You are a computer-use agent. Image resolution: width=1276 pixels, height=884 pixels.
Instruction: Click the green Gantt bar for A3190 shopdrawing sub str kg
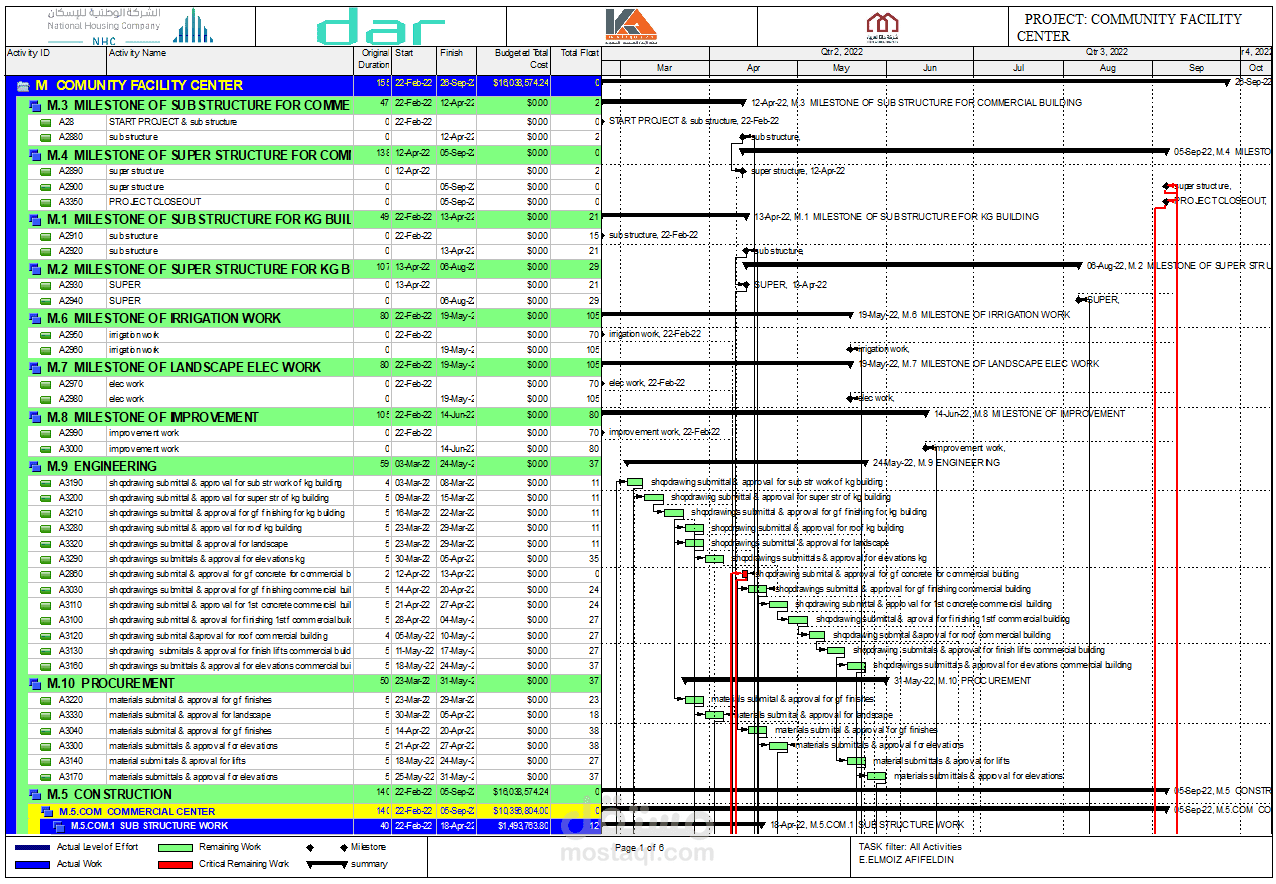[x=634, y=482]
